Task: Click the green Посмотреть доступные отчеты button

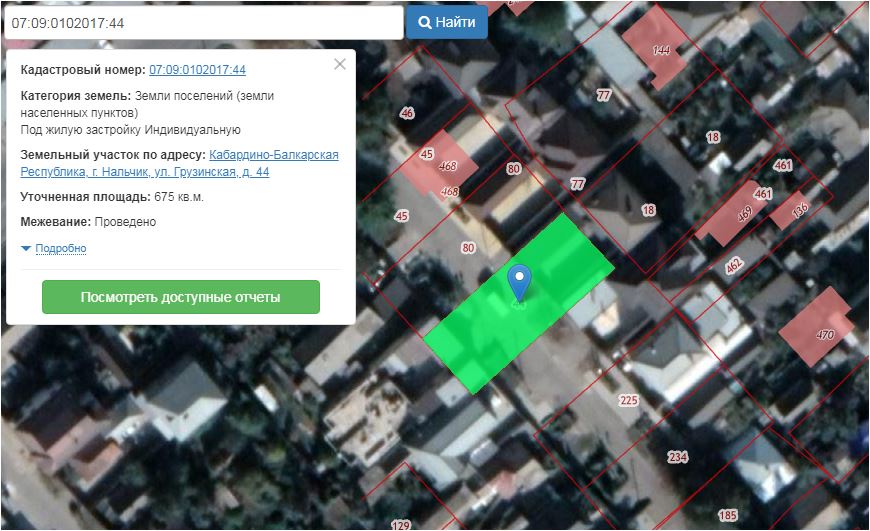Action: coord(180,297)
